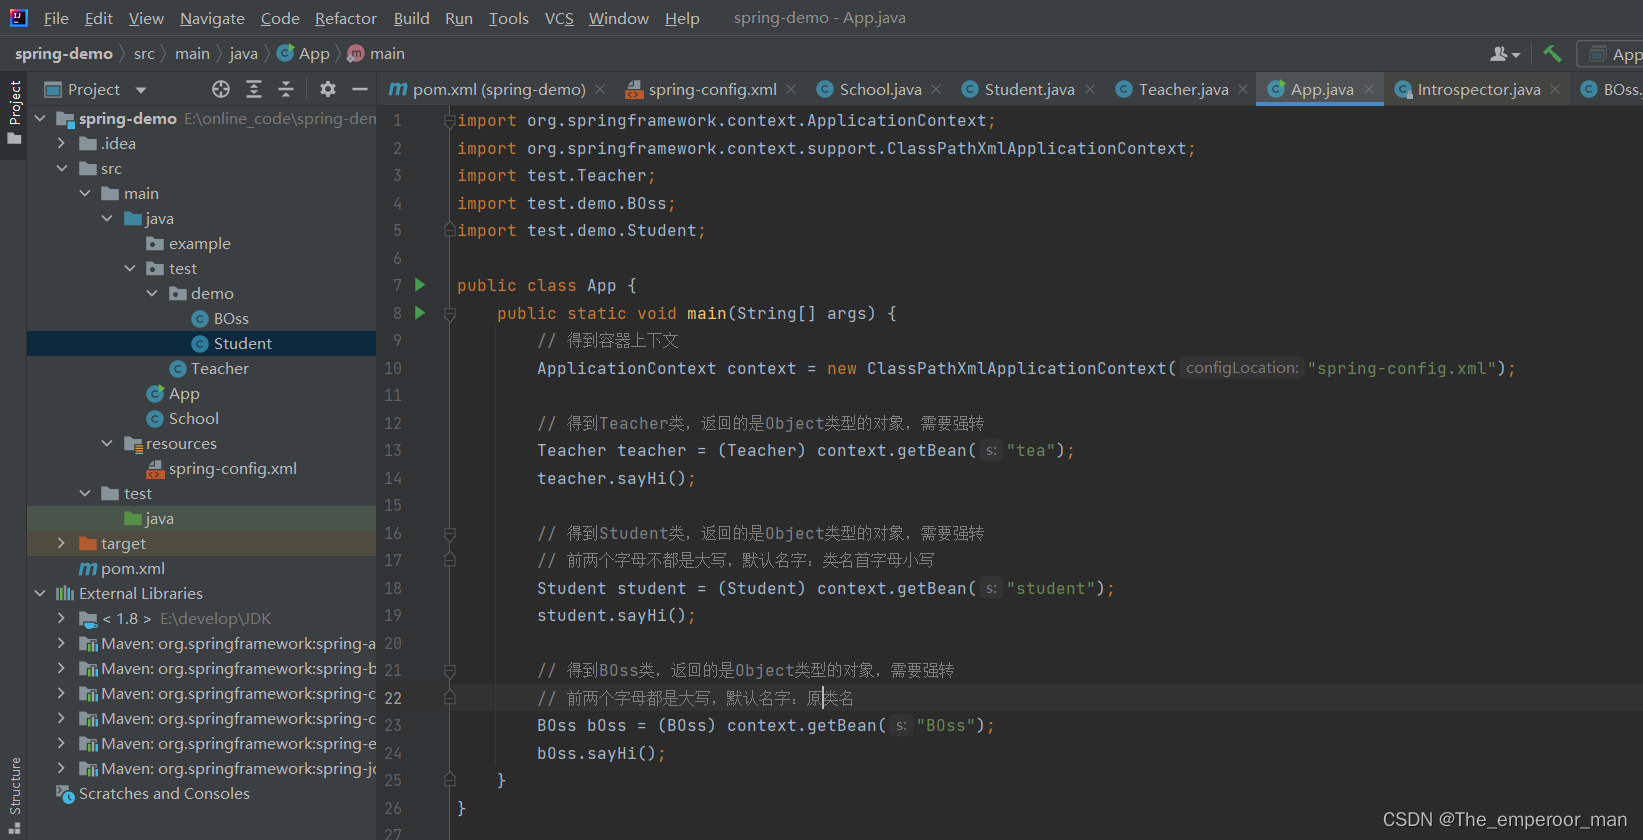This screenshot has height=840, width=1643.
Task: Open the Project view type dropdown arrow
Action: click(x=141, y=90)
